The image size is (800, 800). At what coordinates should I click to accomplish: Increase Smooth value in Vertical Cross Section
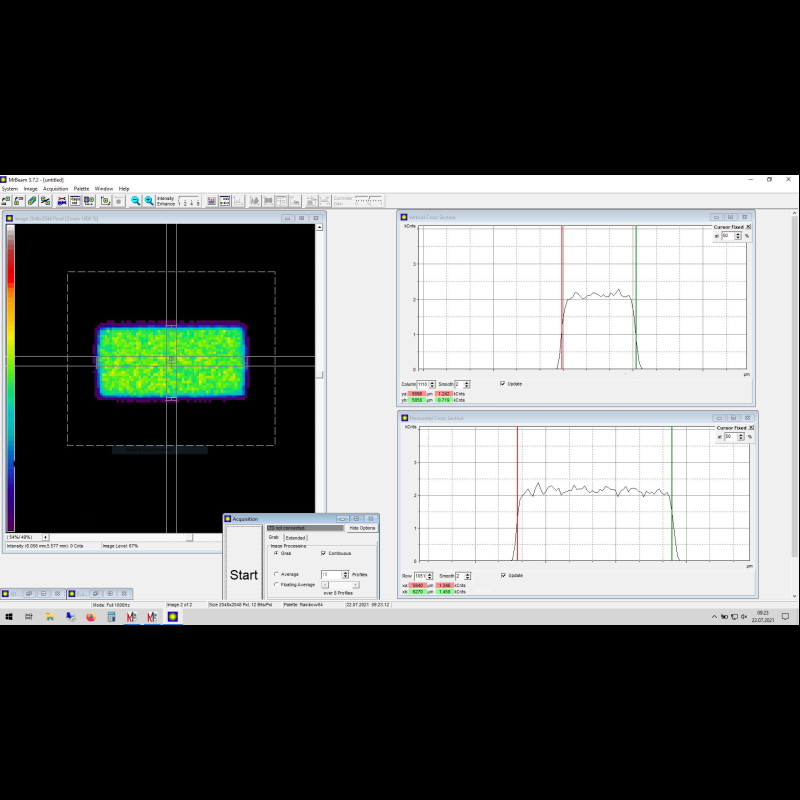point(467,381)
